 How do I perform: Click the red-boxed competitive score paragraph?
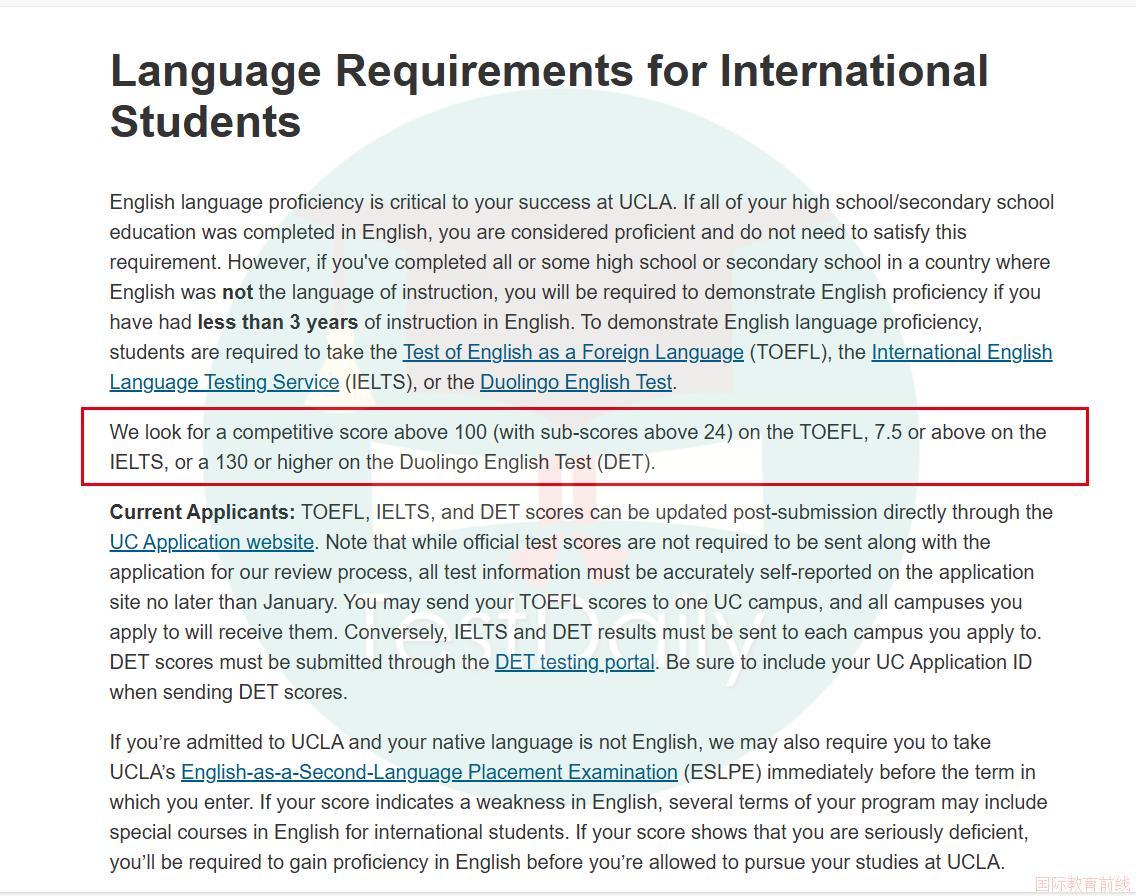click(578, 447)
